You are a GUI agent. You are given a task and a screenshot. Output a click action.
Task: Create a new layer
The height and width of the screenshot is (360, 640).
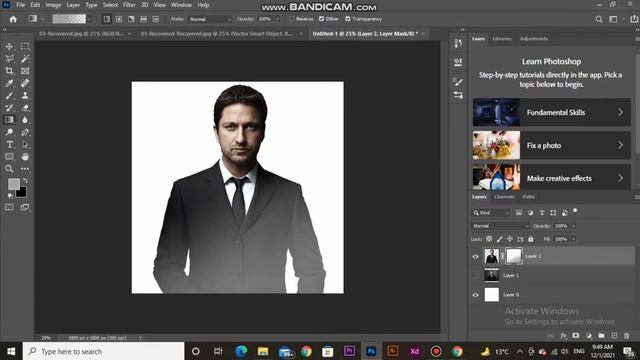coord(614,336)
